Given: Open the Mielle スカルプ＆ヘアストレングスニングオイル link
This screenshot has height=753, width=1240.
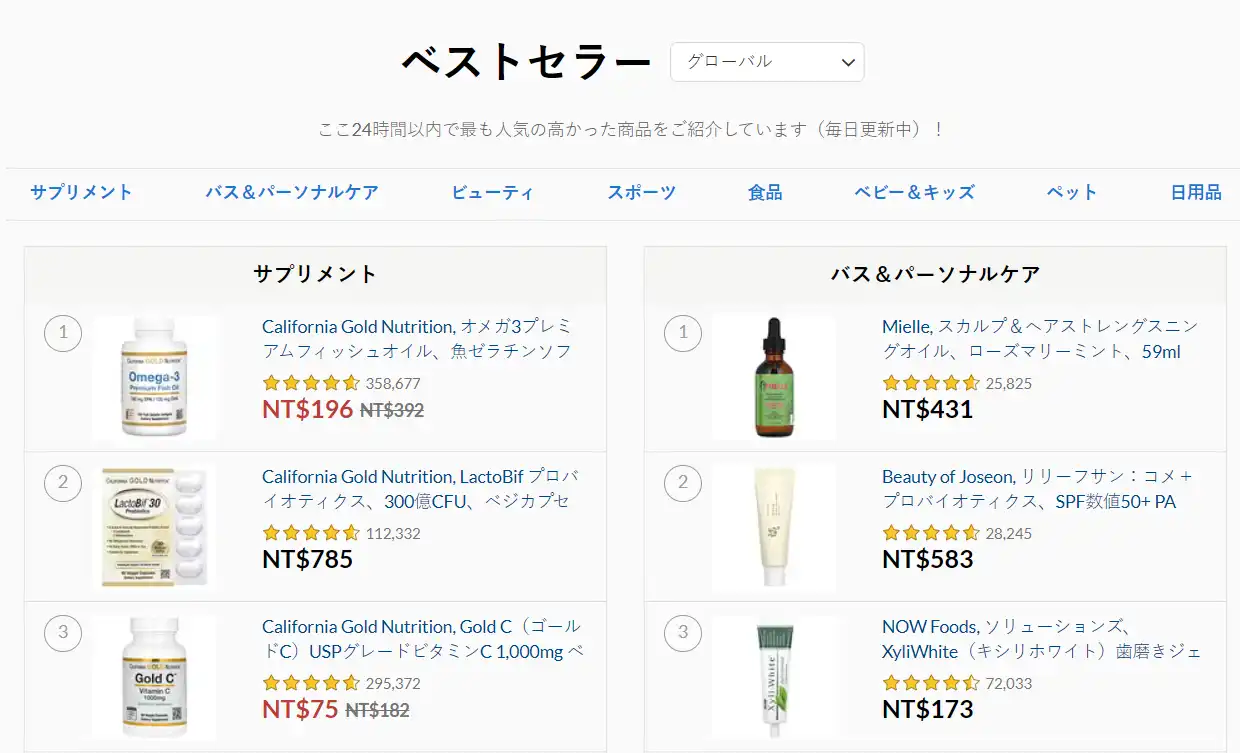Looking at the screenshot, I should coord(1040,339).
